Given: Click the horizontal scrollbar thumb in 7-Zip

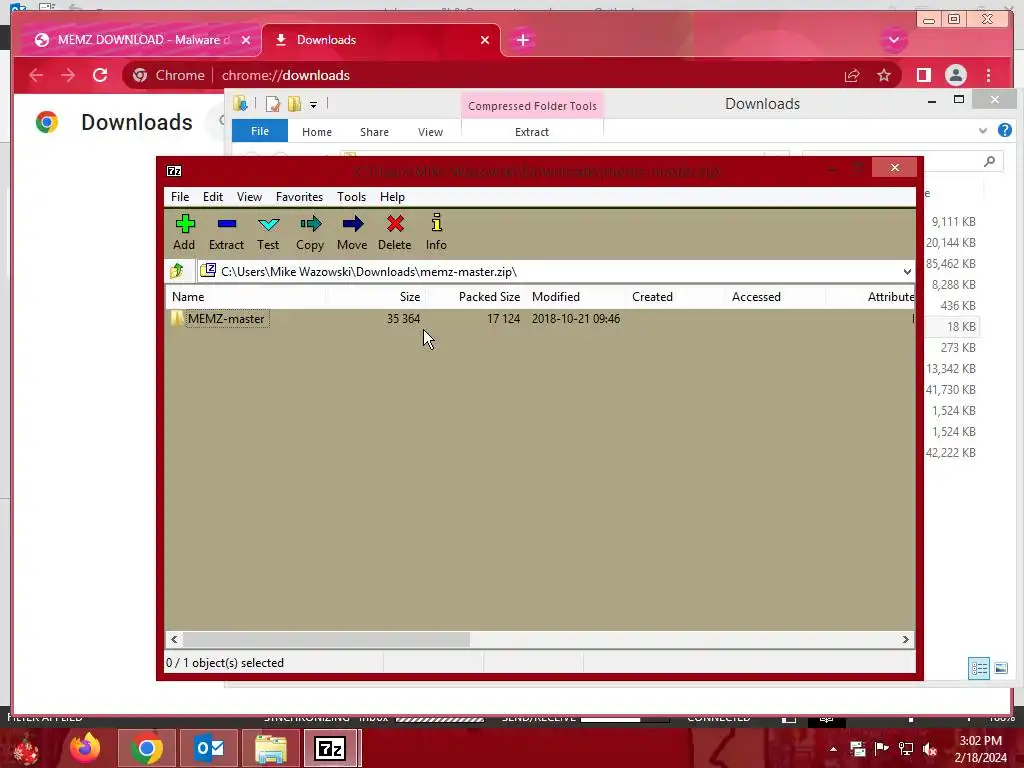Looking at the screenshot, I should pyautogui.click(x=326, y=639).
